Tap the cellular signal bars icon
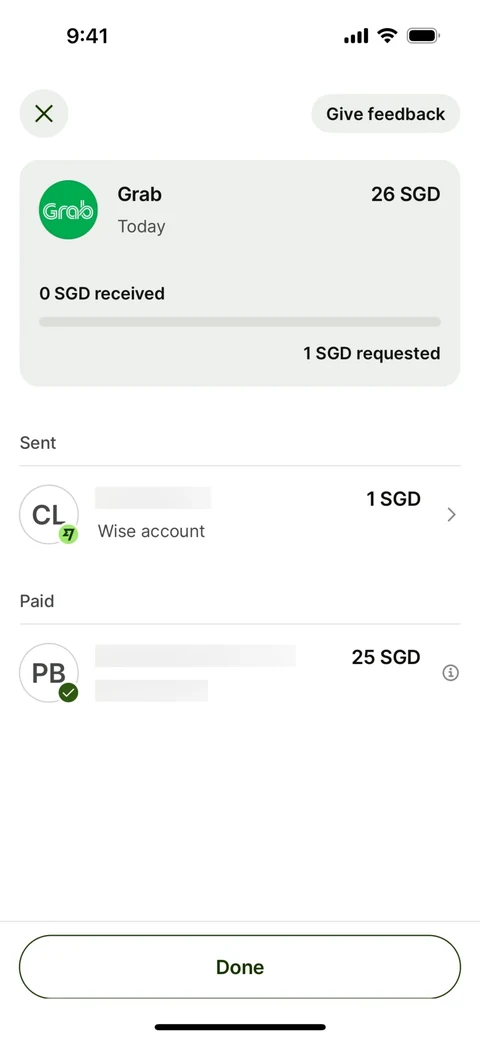This screenshot has height=1040, width=480. tap(356, 36)
